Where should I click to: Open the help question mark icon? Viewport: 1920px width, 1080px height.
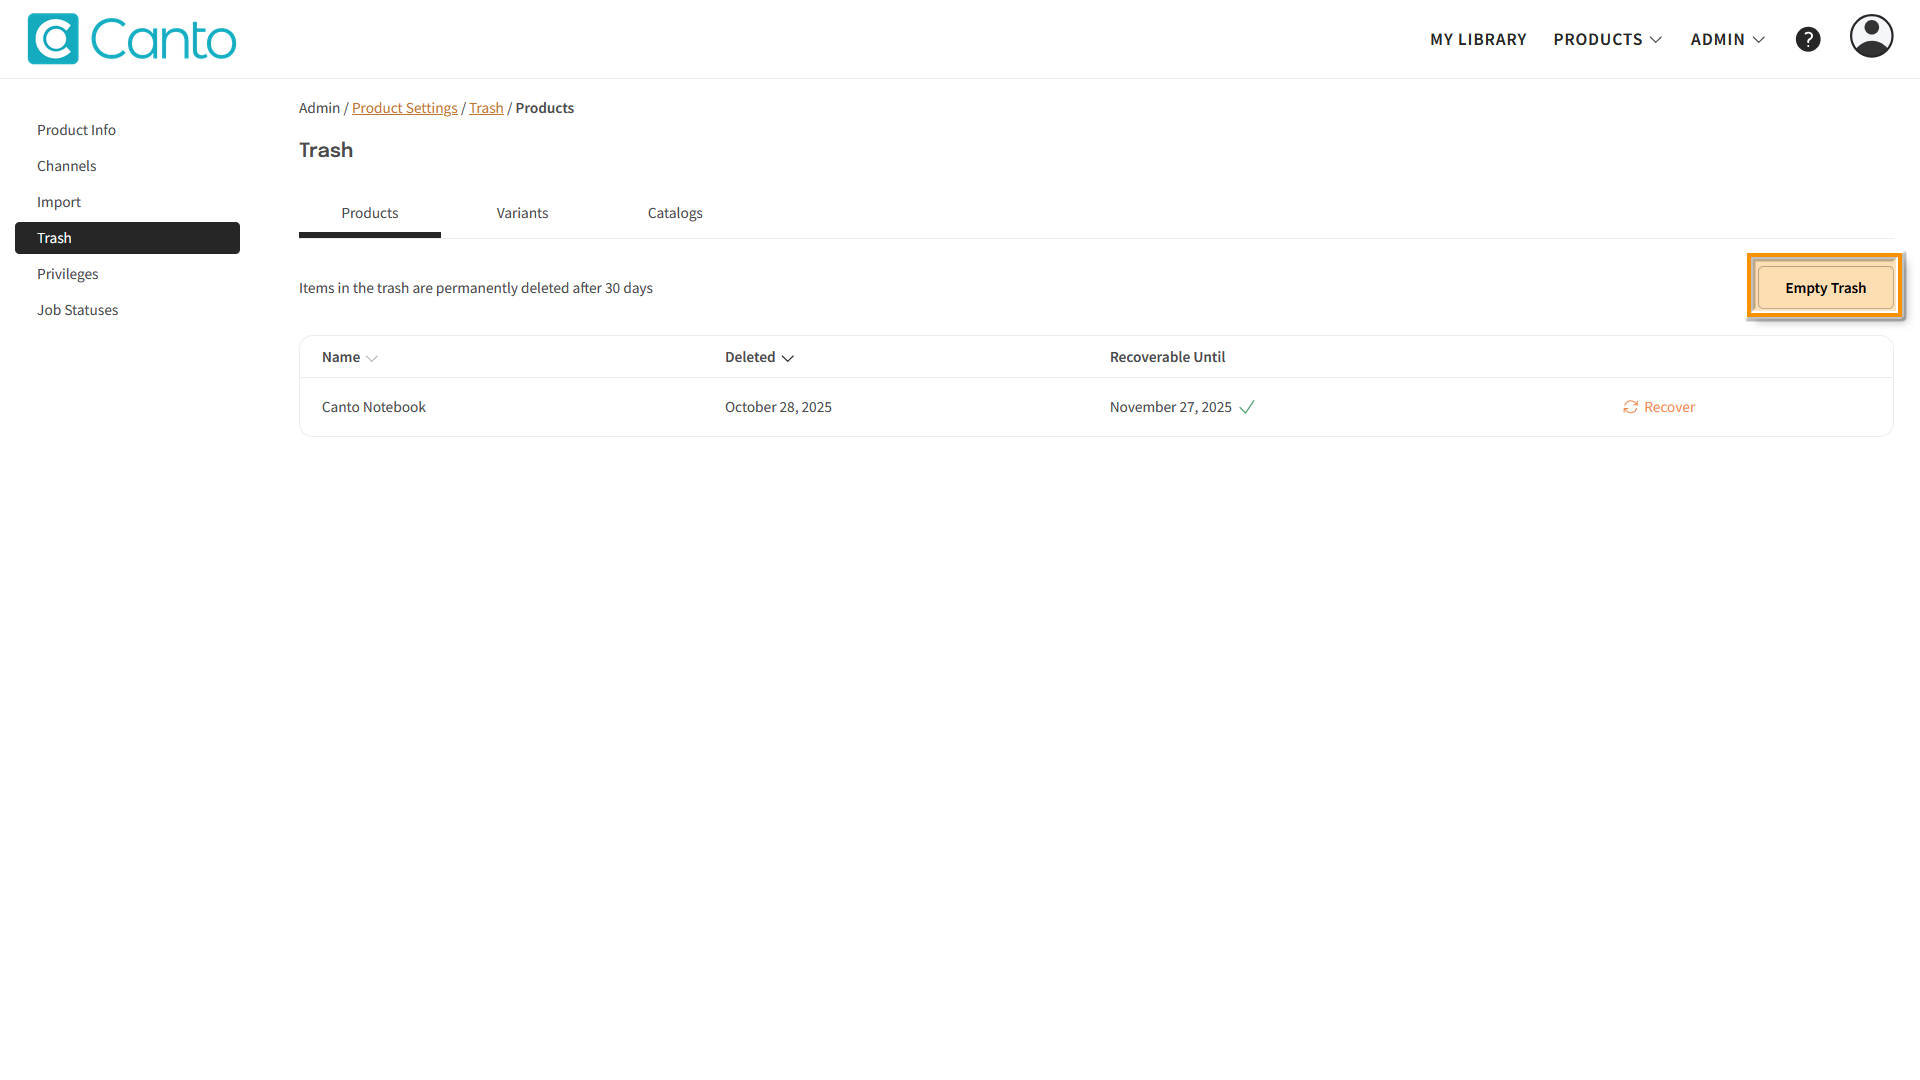click(1808, 39)
